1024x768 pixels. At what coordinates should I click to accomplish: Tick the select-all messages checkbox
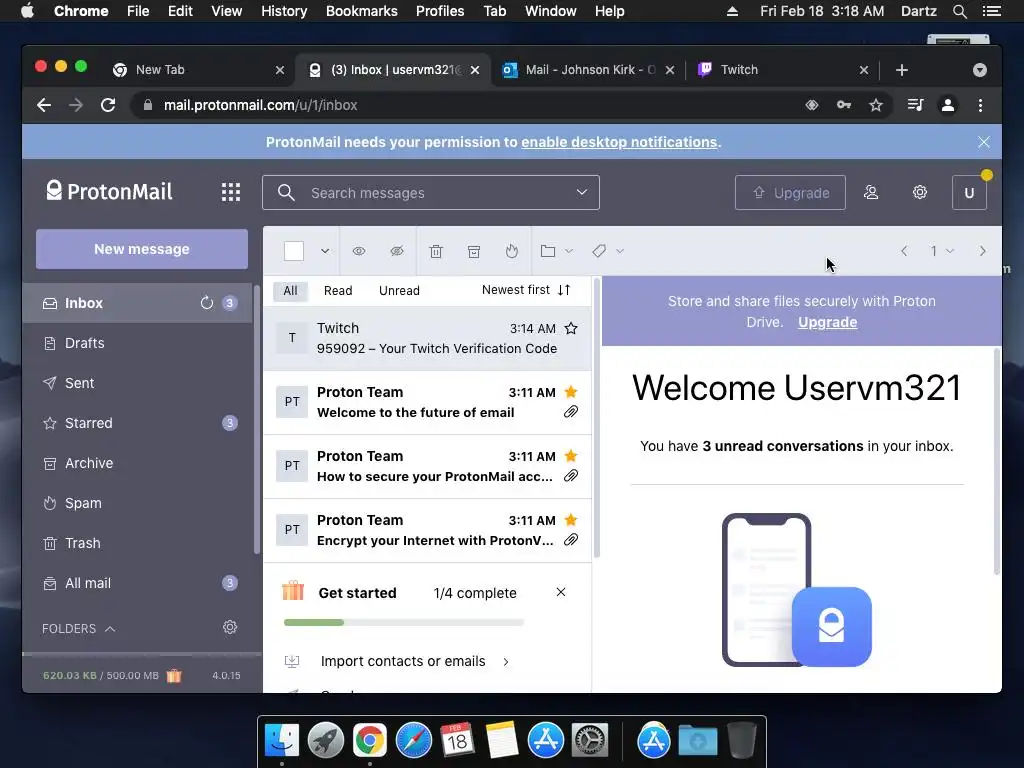(x=294, y=251)
